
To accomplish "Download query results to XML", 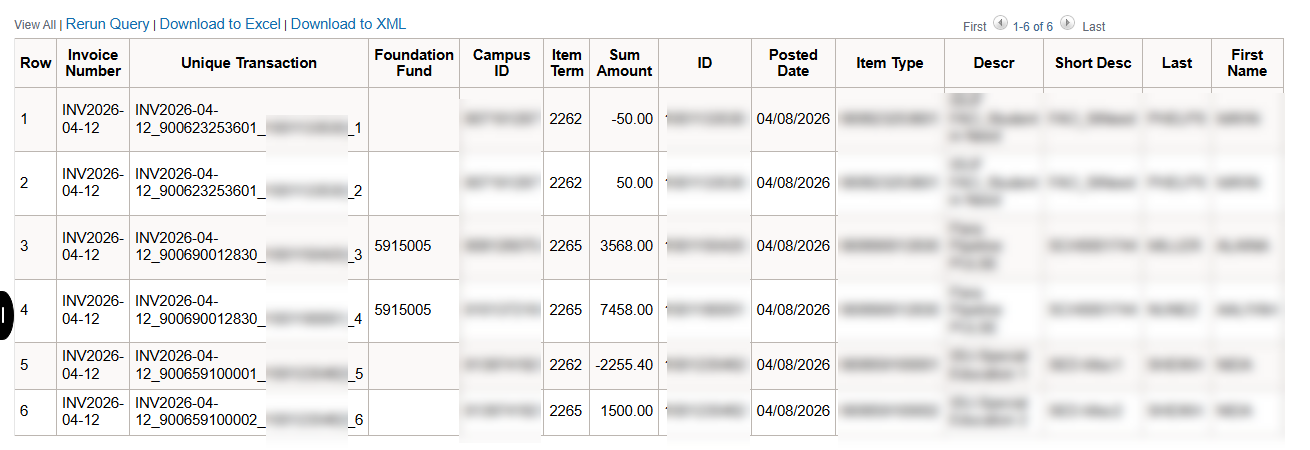I will (348, 24).
